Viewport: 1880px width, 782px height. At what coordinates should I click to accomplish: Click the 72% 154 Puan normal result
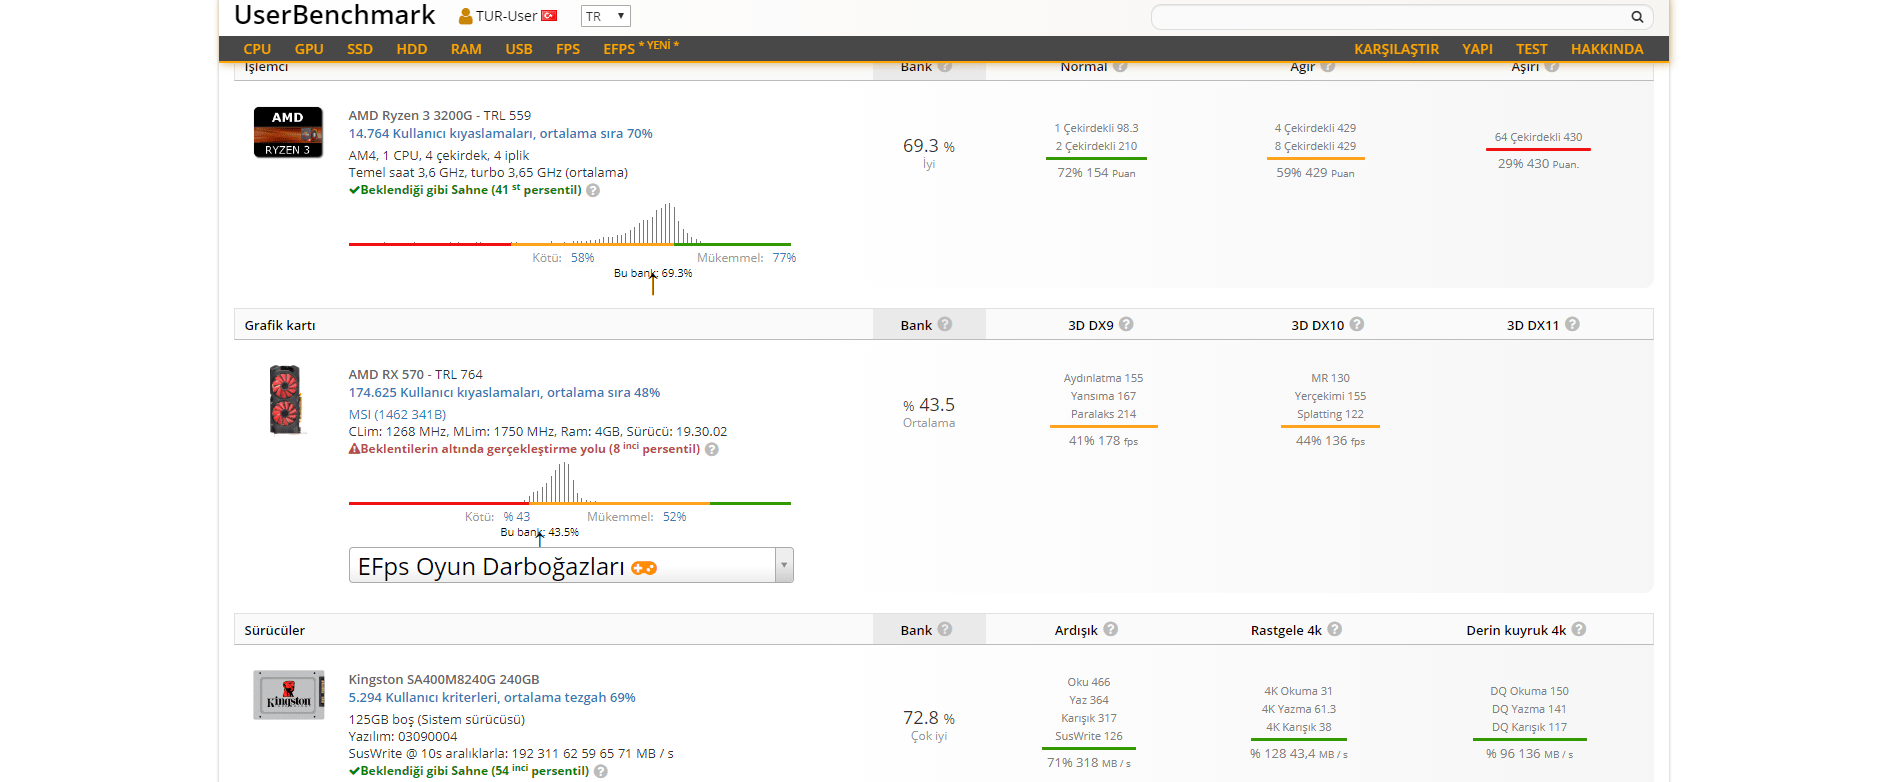tap(1096, 173)
